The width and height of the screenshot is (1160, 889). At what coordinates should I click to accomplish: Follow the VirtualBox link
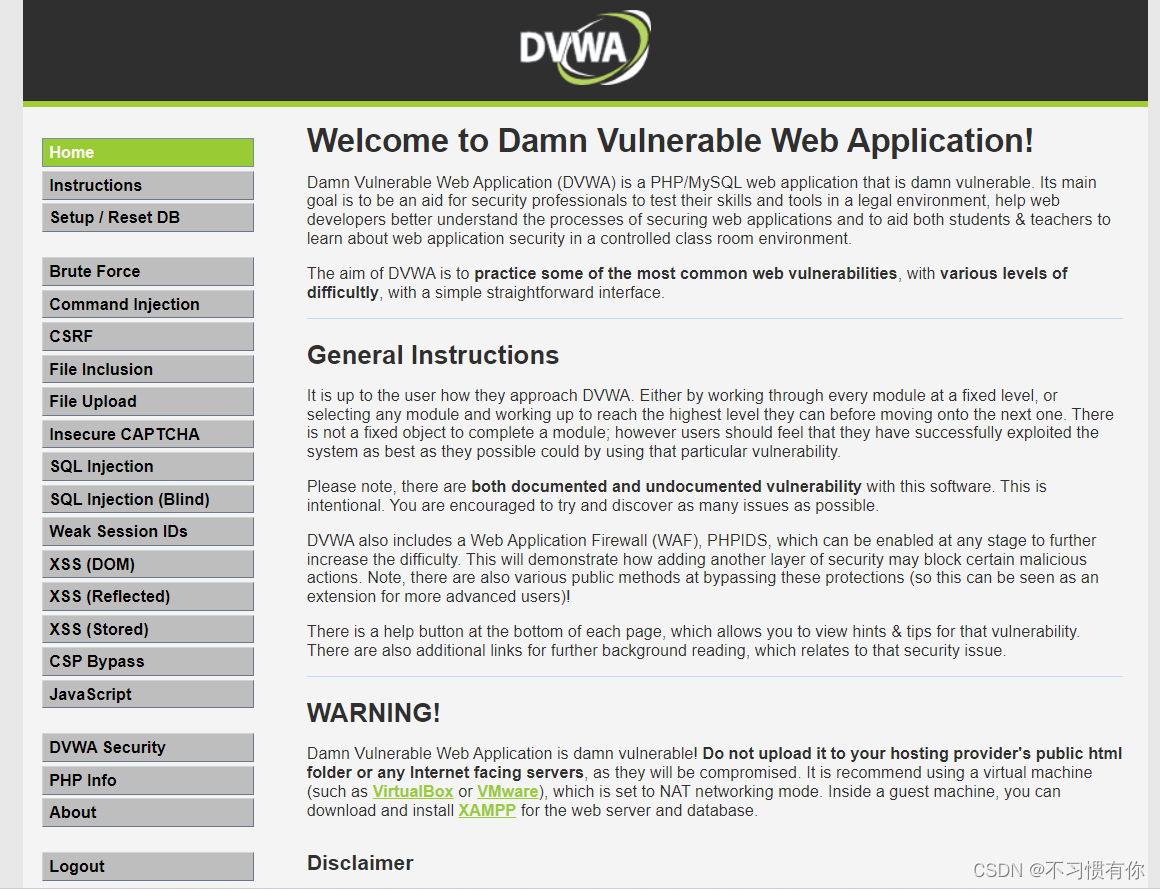413,791
